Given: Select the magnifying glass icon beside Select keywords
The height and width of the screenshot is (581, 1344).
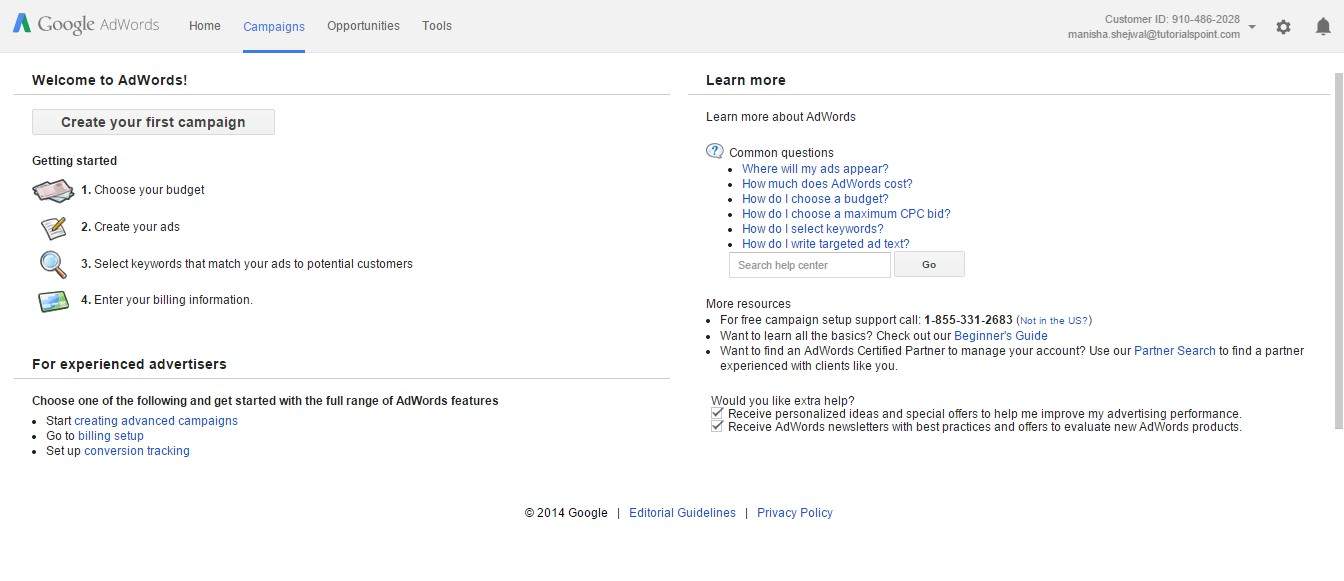Looking at the screenshot, I should click(53, 264).
